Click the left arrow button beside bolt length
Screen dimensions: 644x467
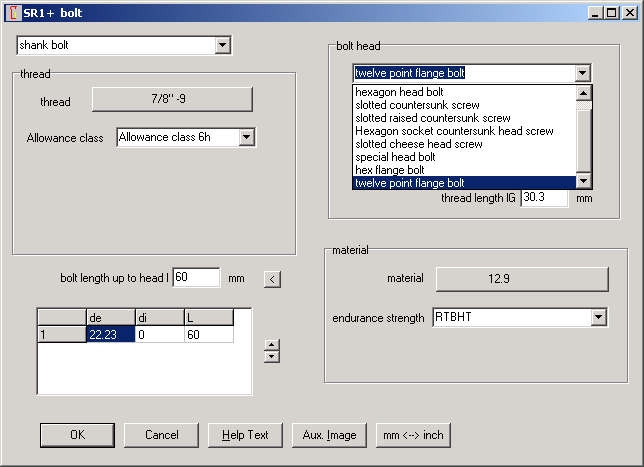(271, 278)
